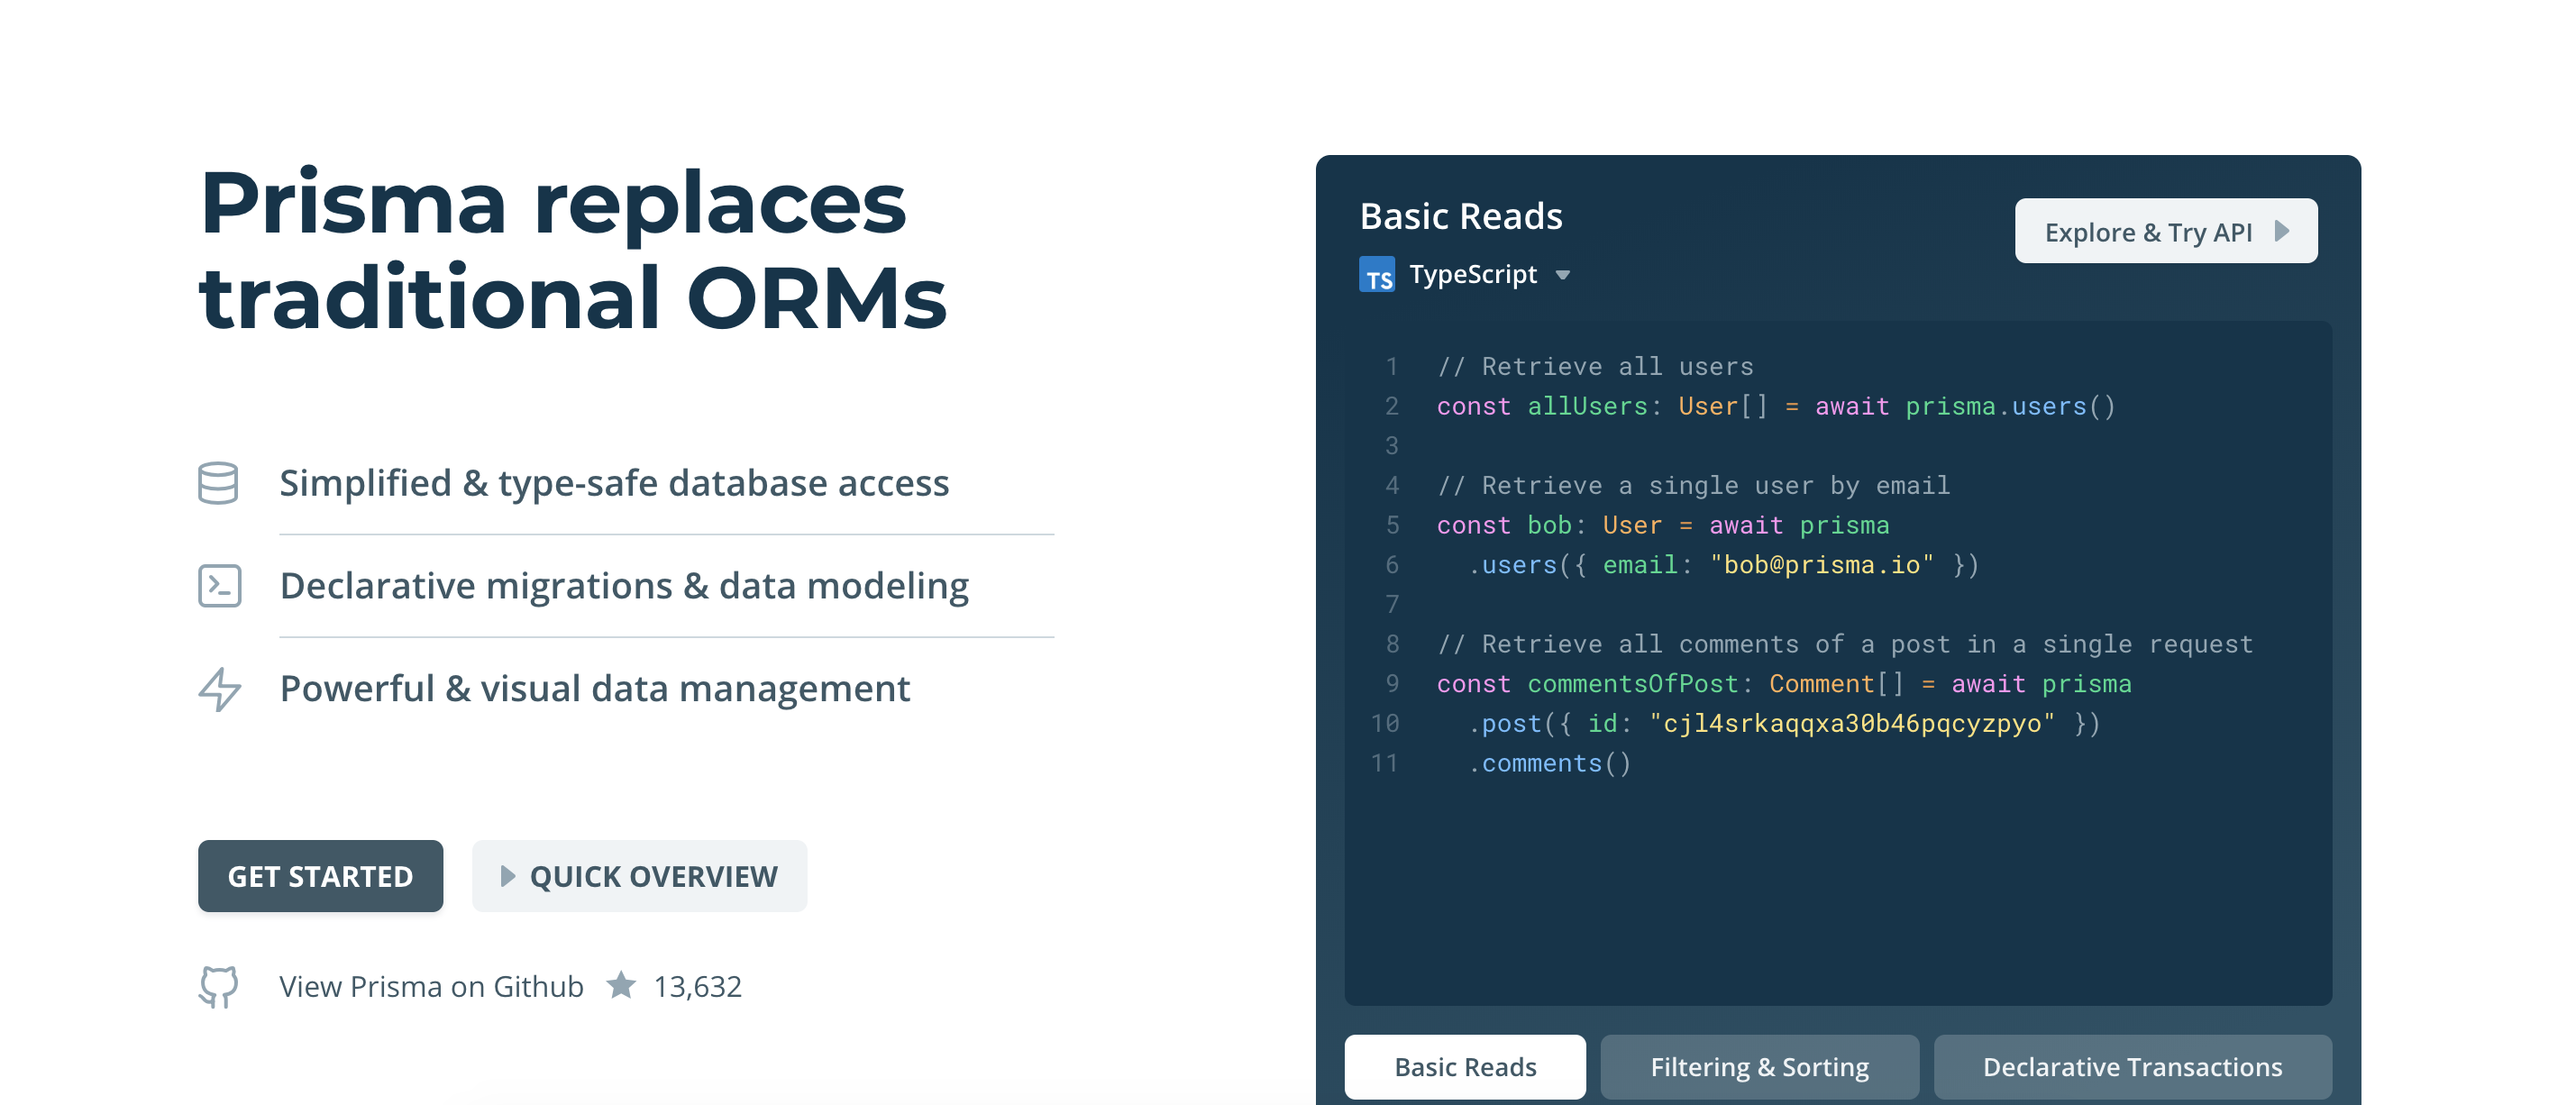Click the play triangle in Quick Overview
Image resolution: width=2576 pixels, height=1105 pixels.
(x=508, y=876)
